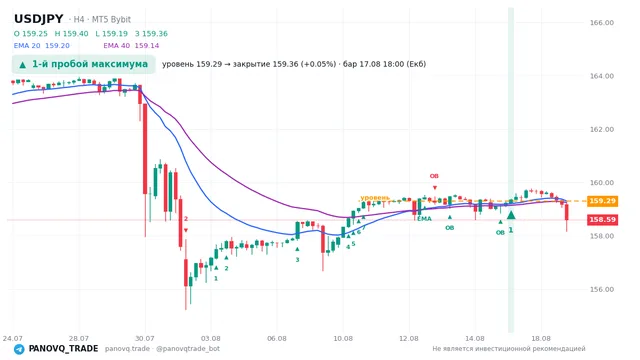The height and width of the screenshot is (360, 640).
Task: Click the 12.08 date axis label
Action: coord(409,338)
